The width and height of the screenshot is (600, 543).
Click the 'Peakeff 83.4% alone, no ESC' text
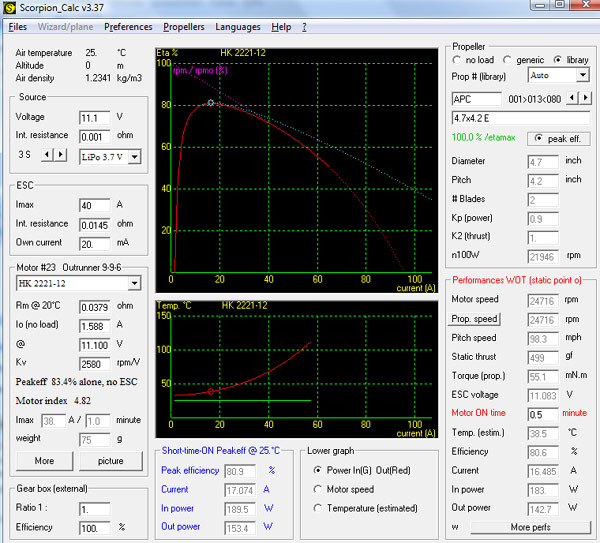tap(76, 382)
